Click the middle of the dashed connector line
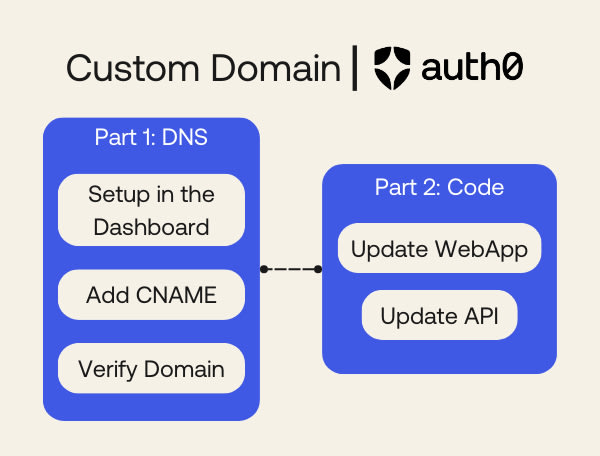Screen dimensions: 600x456 click(x=291, y=269)
